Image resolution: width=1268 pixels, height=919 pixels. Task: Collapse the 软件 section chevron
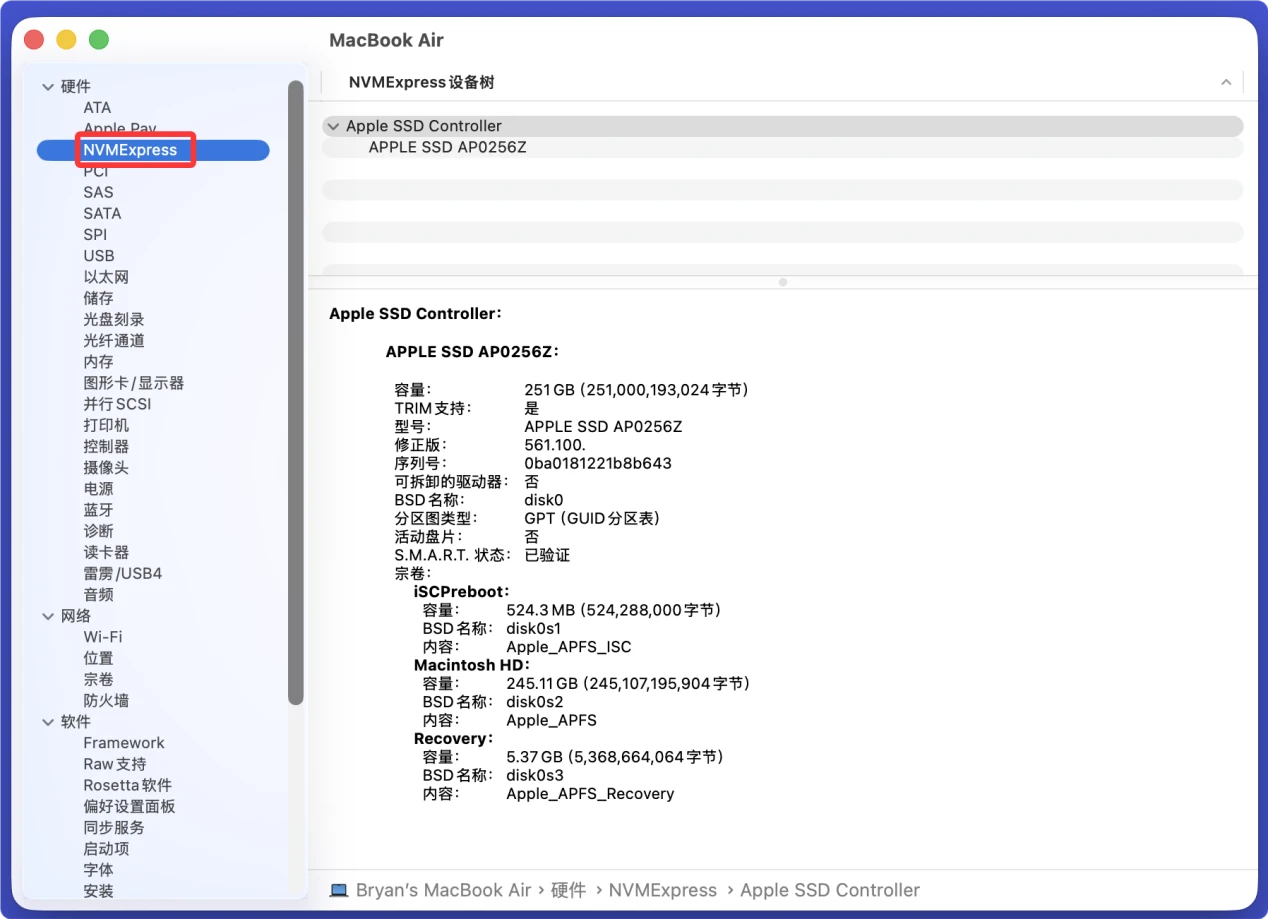coord(47,722)
